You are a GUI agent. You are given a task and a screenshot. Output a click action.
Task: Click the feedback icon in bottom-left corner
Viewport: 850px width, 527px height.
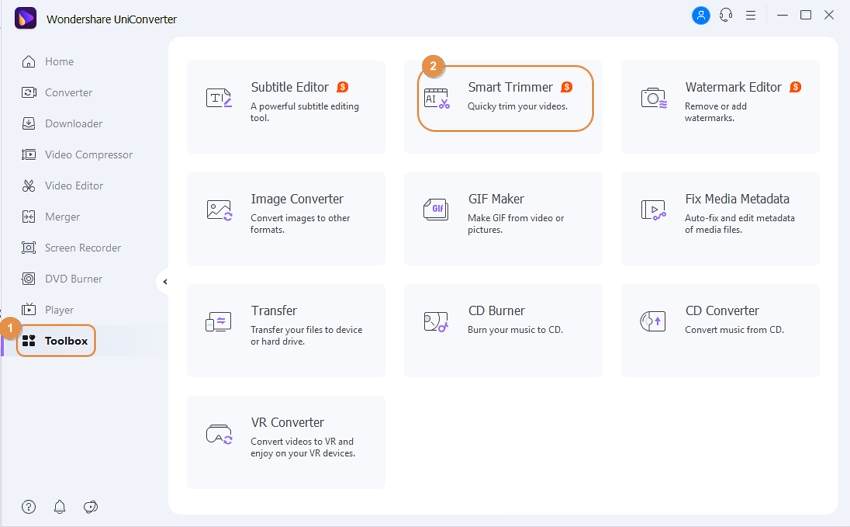(x=91, y=506)
